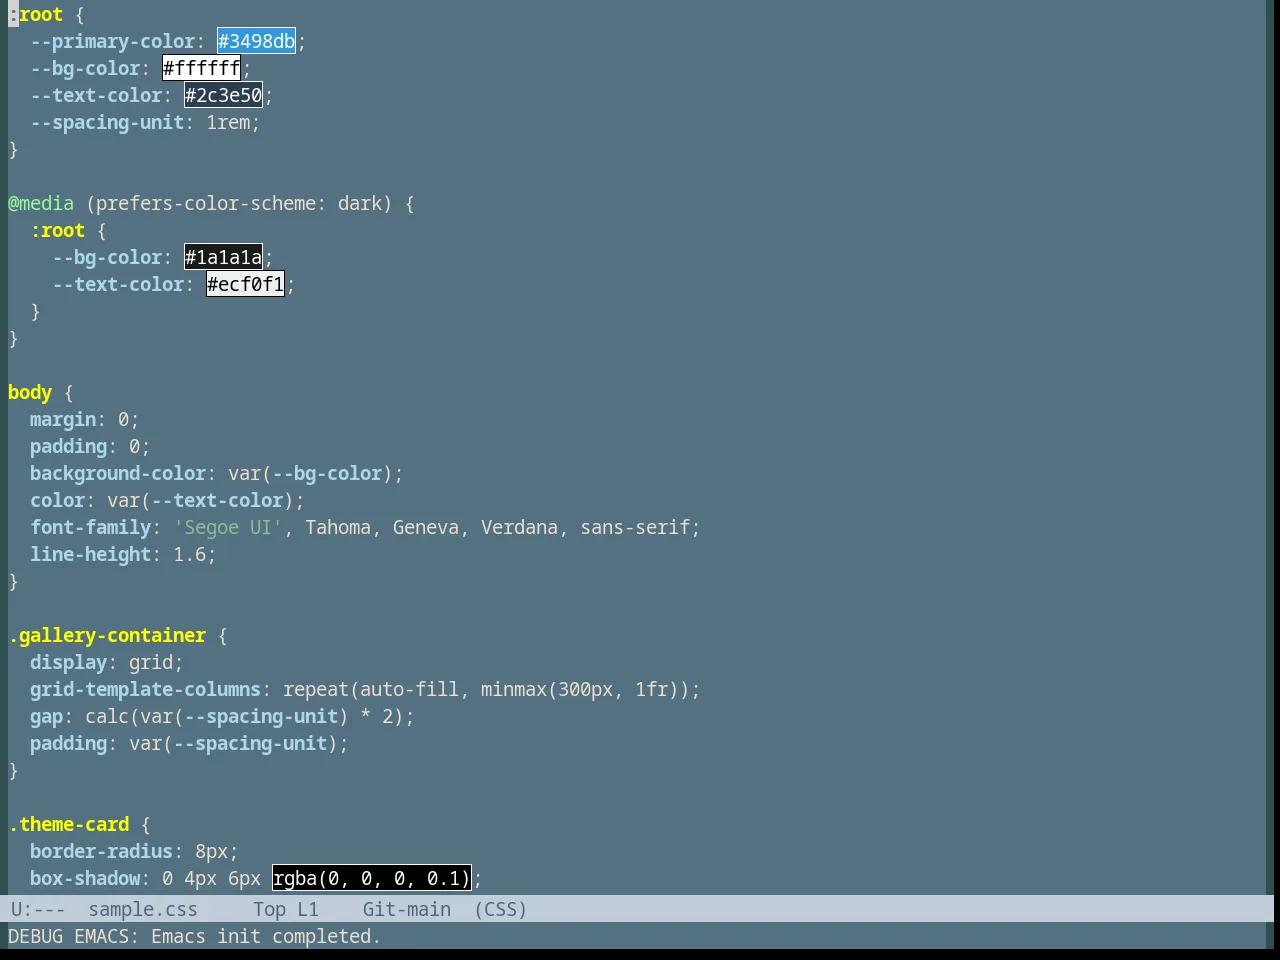
Task: Click the 'Segoe UI' string
Action: click(228, 527)
